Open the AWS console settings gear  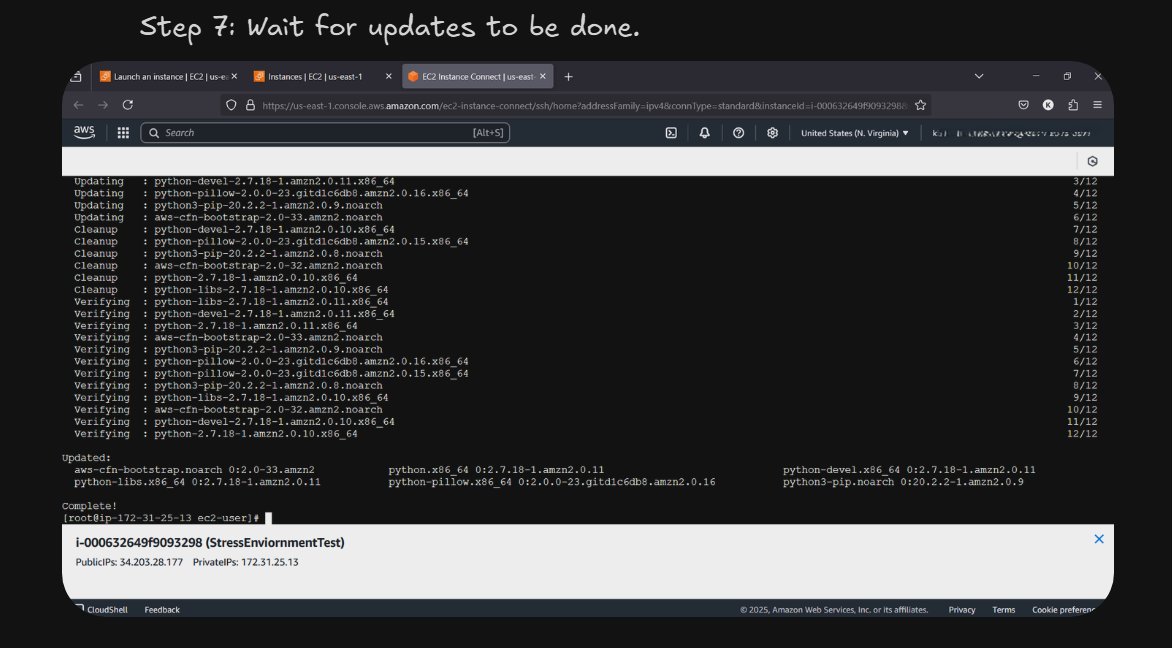[x=772, y=133]
